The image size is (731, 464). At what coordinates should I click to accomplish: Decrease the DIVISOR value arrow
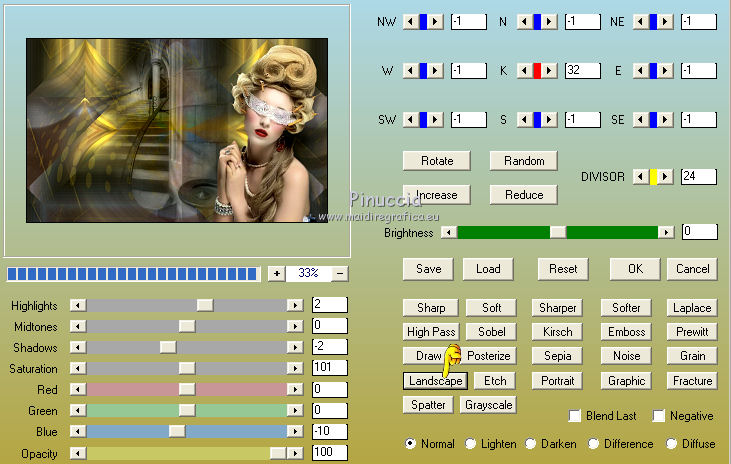point(641,177)
